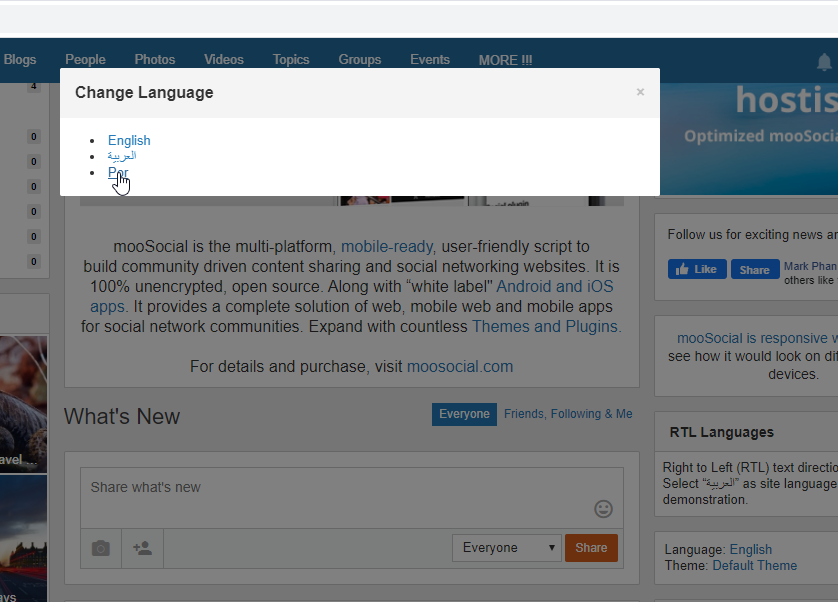The width and height of the screenshot is (838, 602).
Task: Select the Everyone feed tab
Action: [x=464, y=414]
